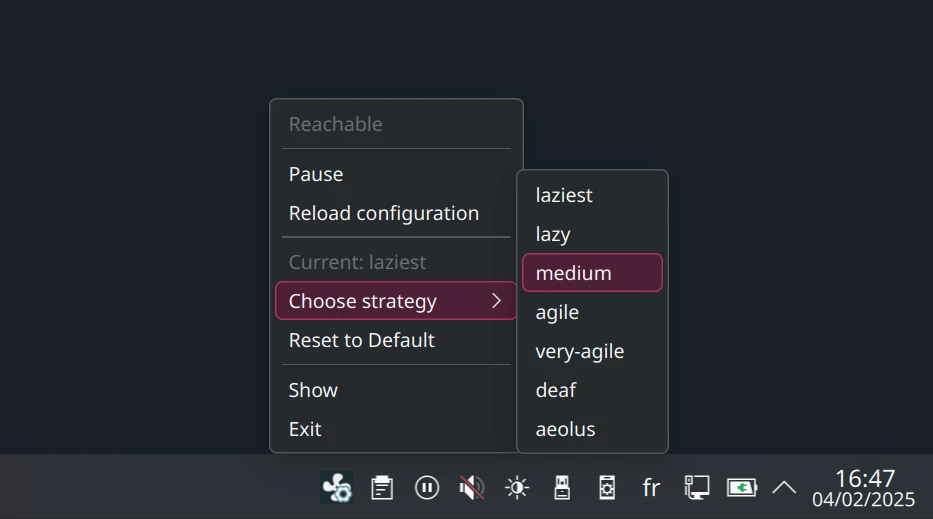Open the clock showing 16:47

864,488
